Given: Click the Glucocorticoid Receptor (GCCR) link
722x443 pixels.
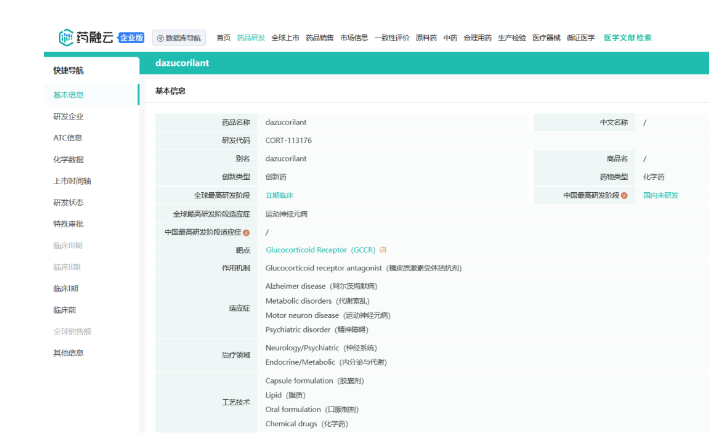Looking at the screenshot, I should click(320, 250).
